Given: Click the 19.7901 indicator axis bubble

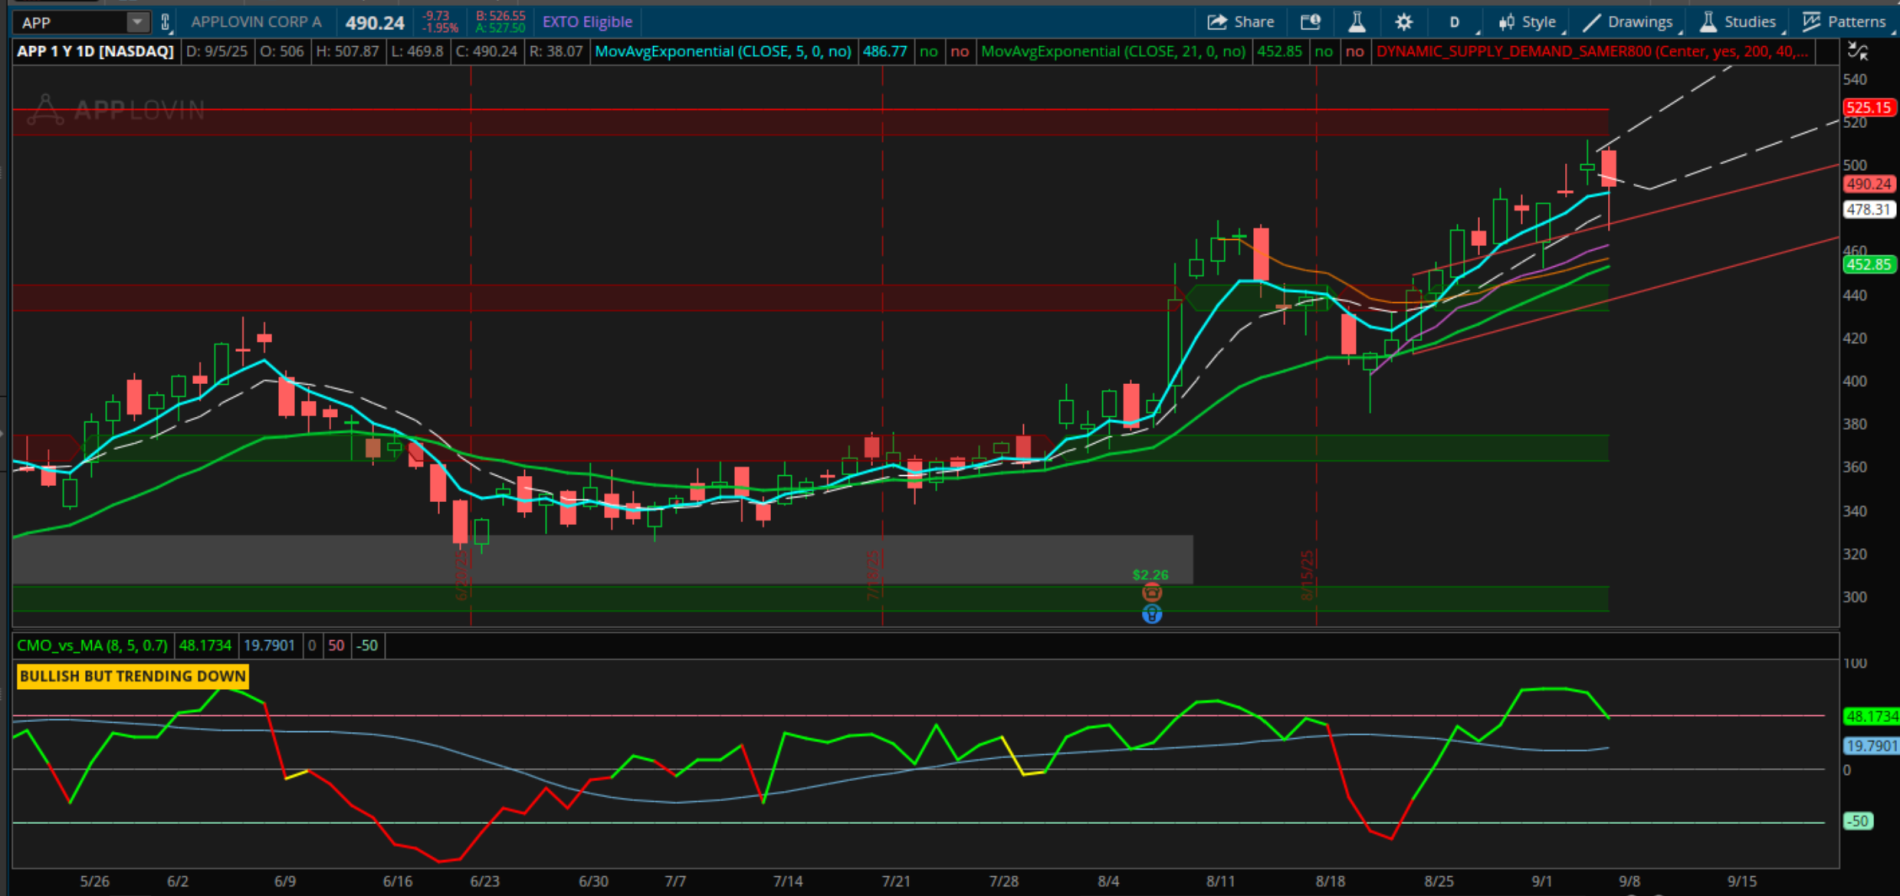Looking at the screenshot, I should click(1870, 745).
